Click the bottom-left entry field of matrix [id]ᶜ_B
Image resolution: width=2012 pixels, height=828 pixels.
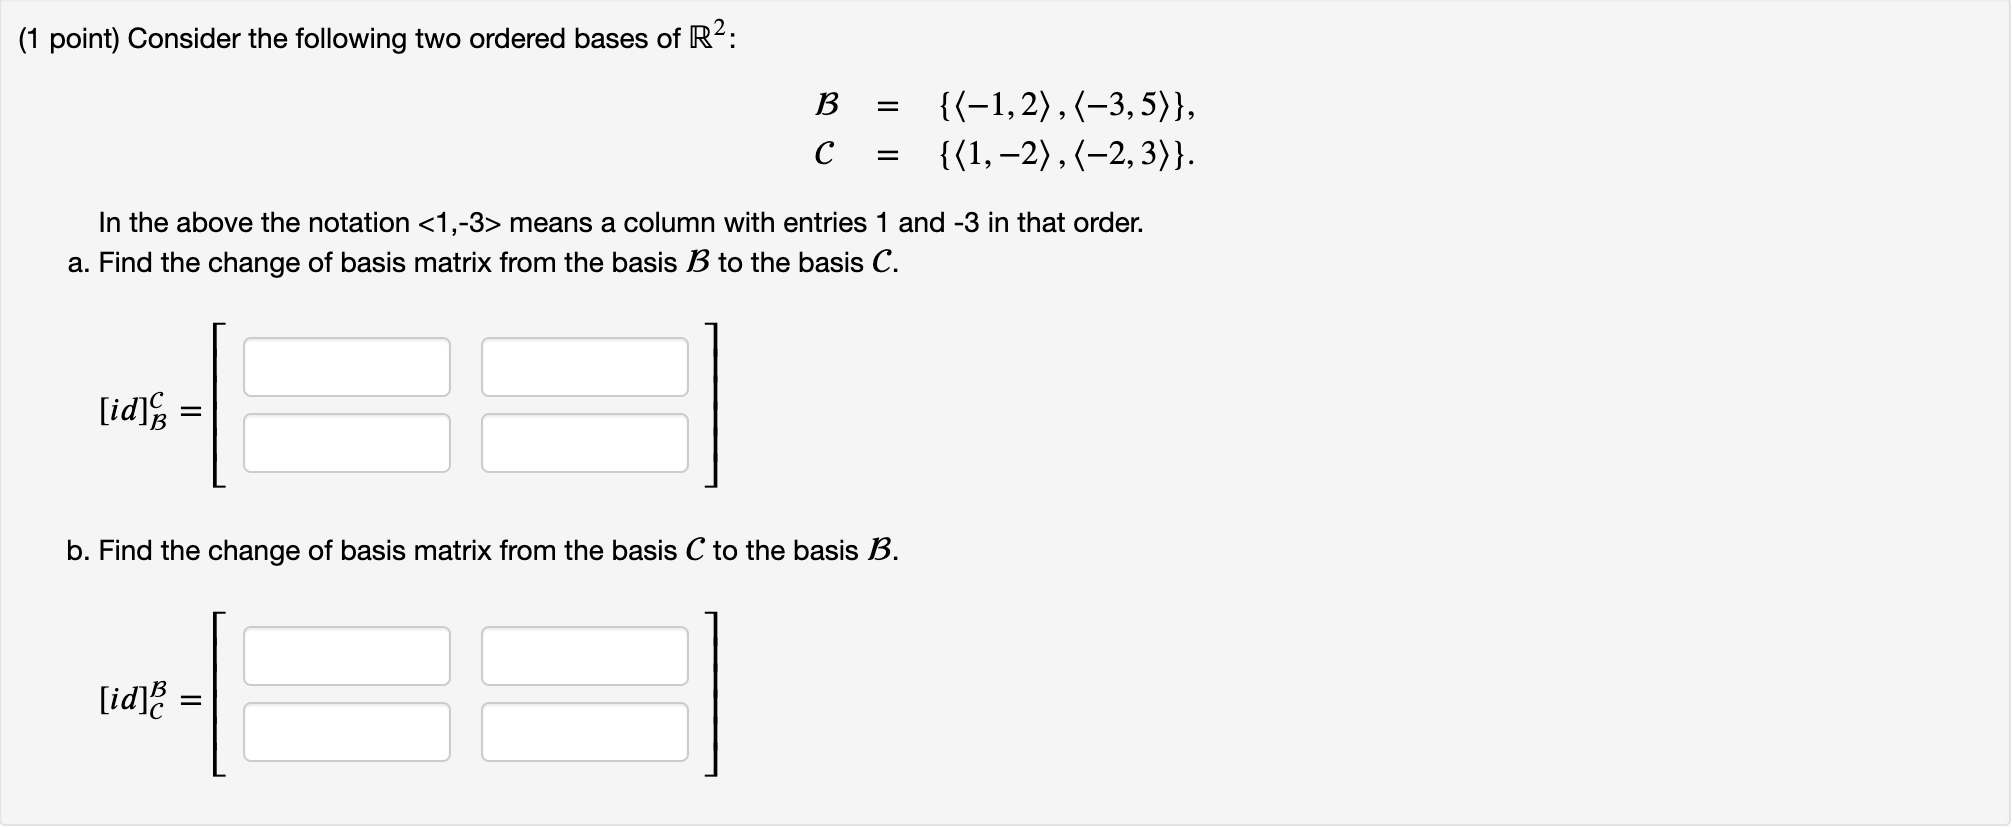click(347, 440)
